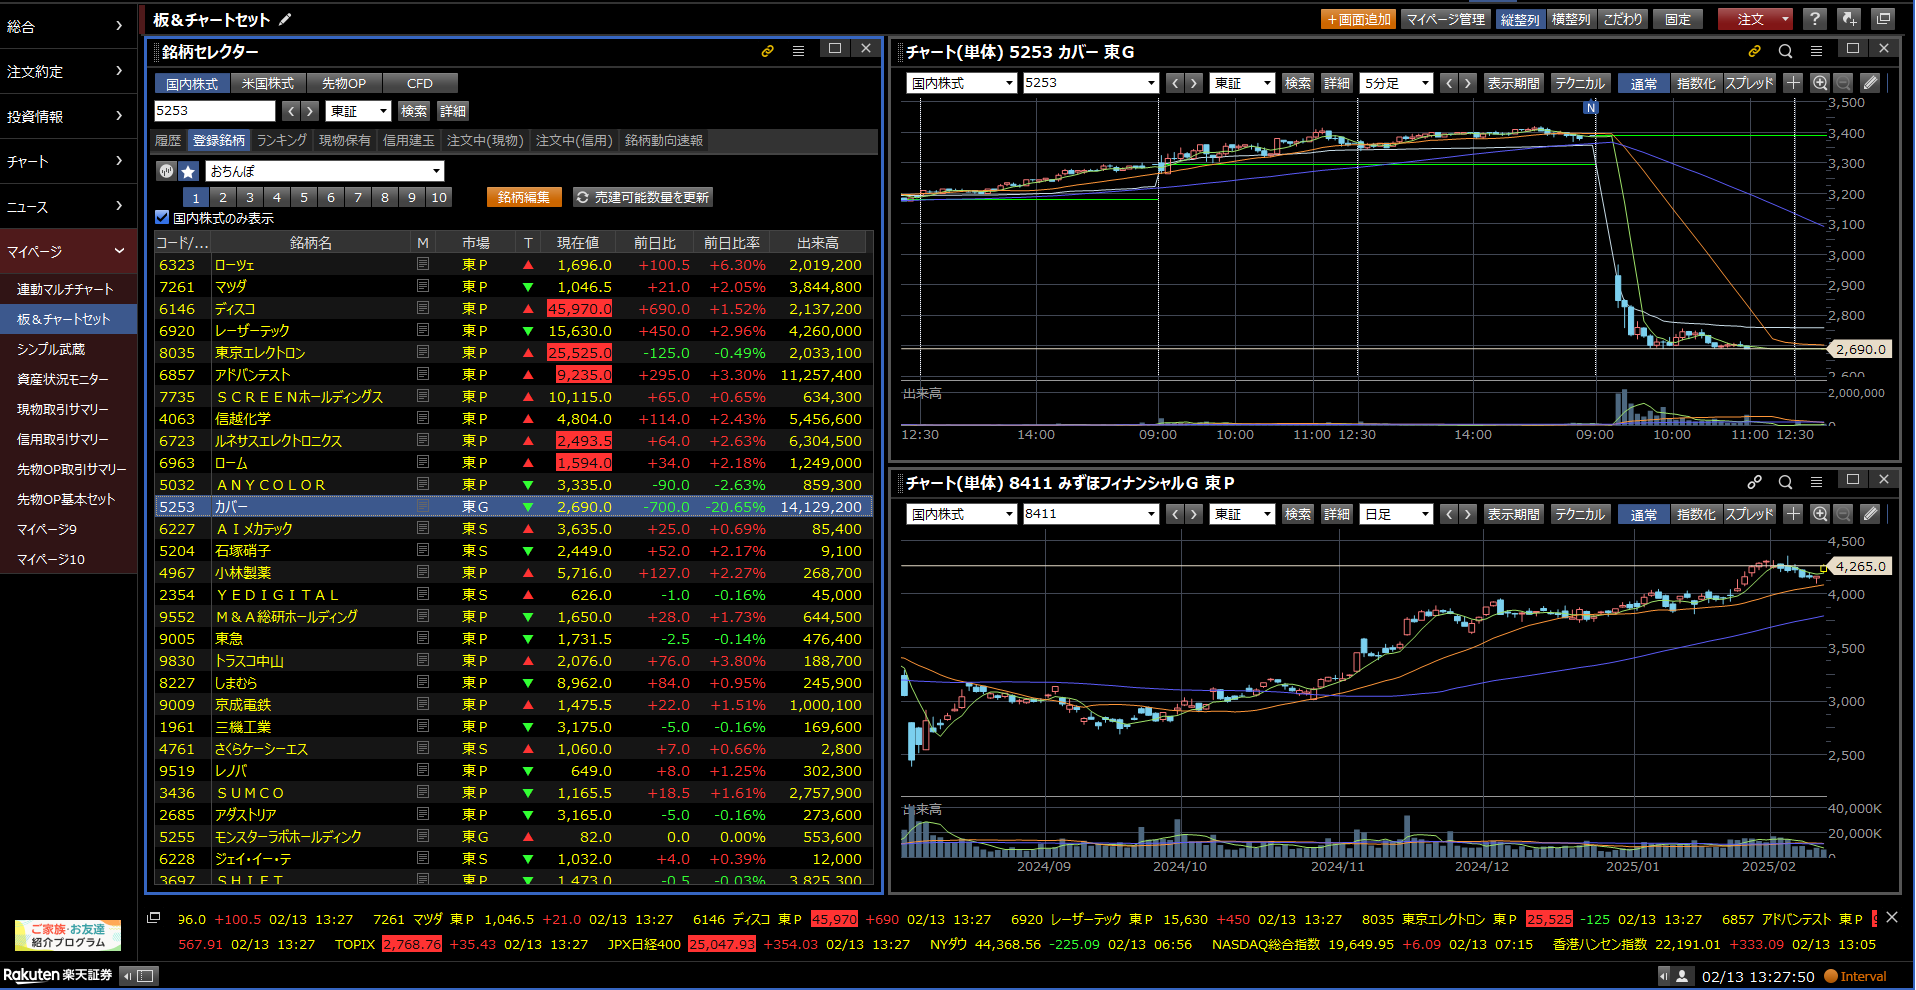Open the おちんぽ watchlist dropdown
The height and width of the screenshot is (990, 1916).
click(x=325, y=171)
